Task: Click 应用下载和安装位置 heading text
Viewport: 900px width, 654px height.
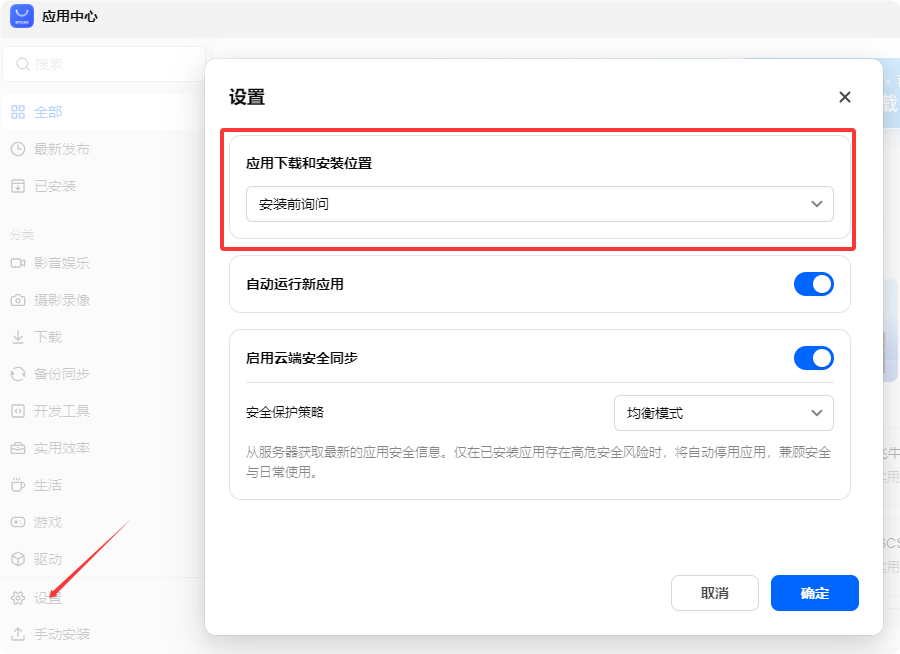Action: (x=309, y=163)
